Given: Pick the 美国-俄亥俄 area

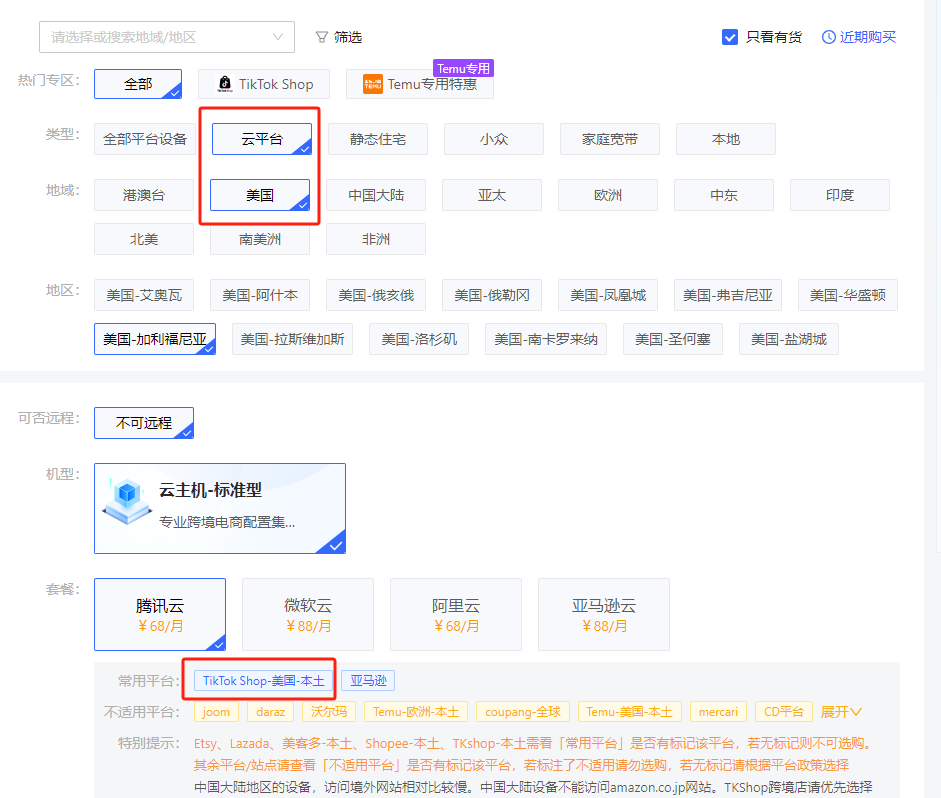Looking at the screenshot, I should pyautogui.click(x=376, y=295).
